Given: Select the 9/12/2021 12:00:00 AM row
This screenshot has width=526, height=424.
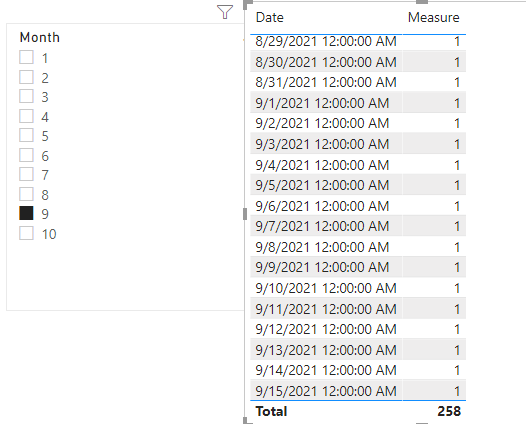Looking at the screenshot, I should coord(358,329).
